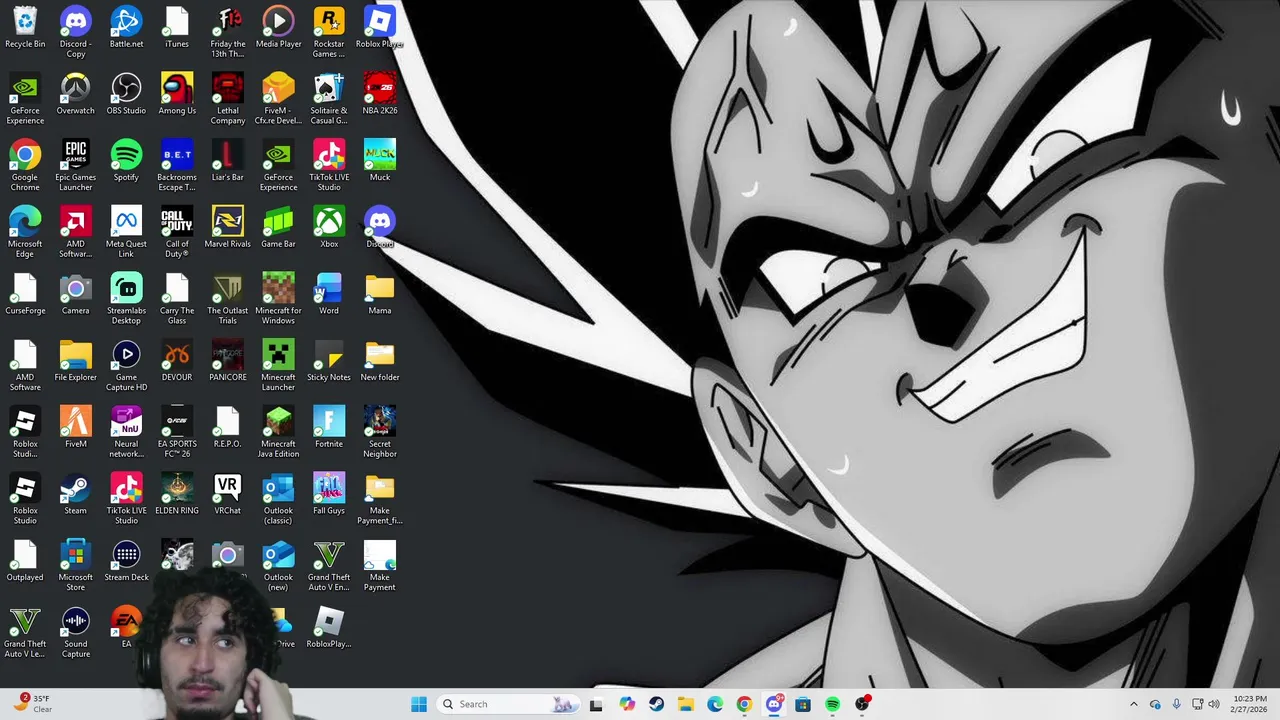1280x720 pixels.
Task: Open the R.E.P.O. desktop file
Action: (x=227, y=428)
